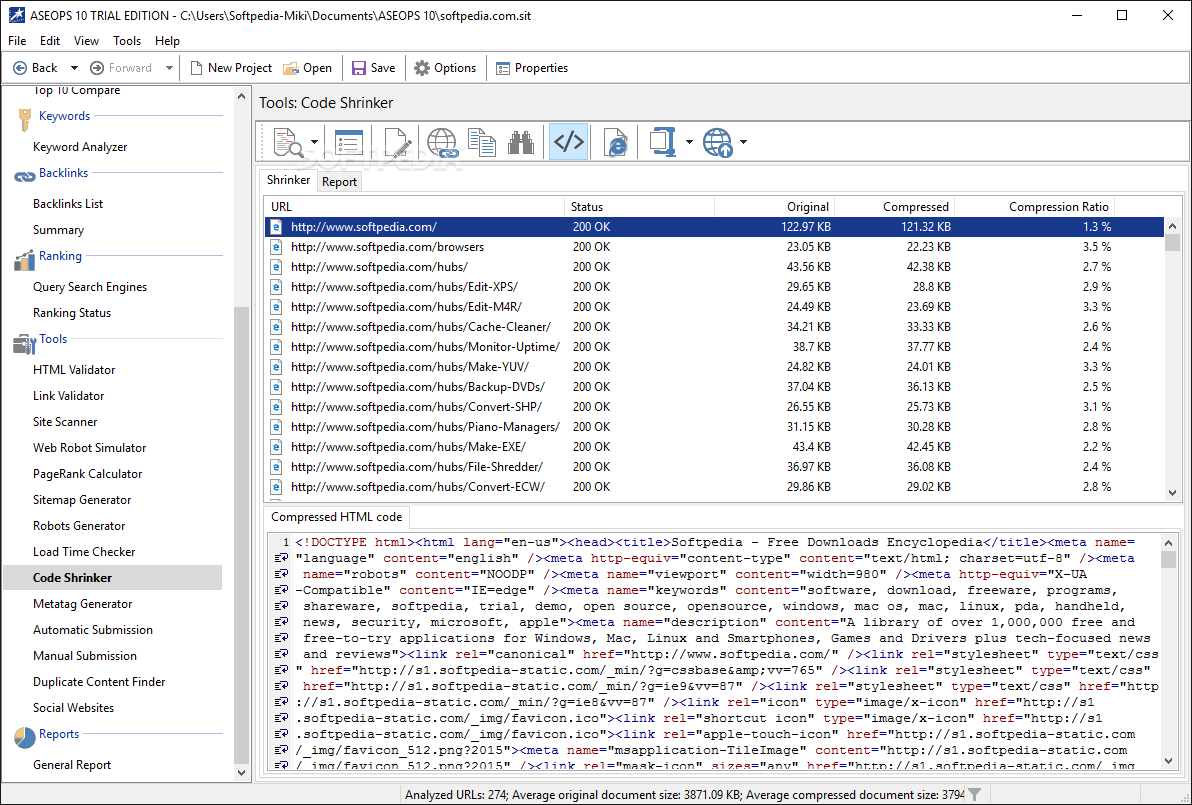This screenshot has height=805, width=1192.
Task: Click the URL list scroll down arrow
Action: click(x=1171, y=493)
